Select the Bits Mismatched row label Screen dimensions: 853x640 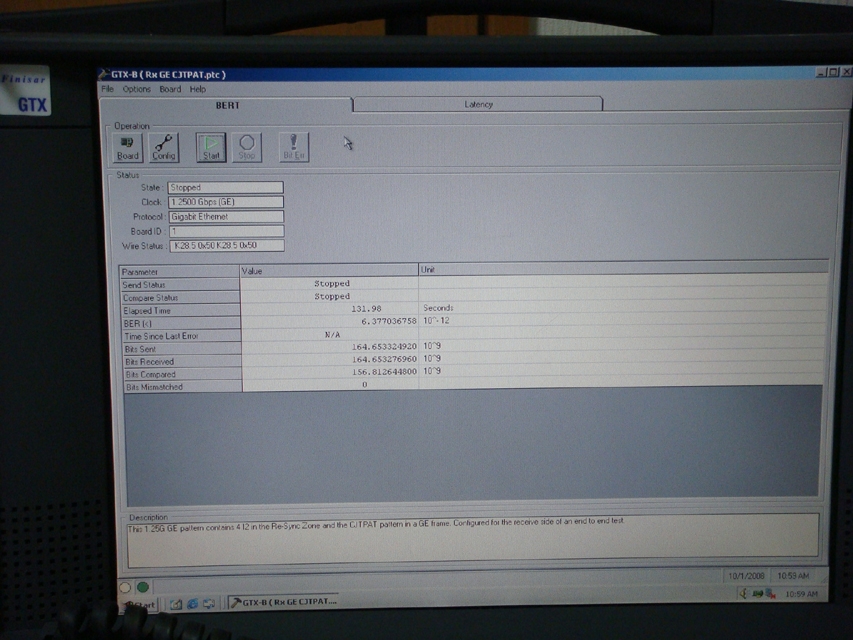point(183,387)
